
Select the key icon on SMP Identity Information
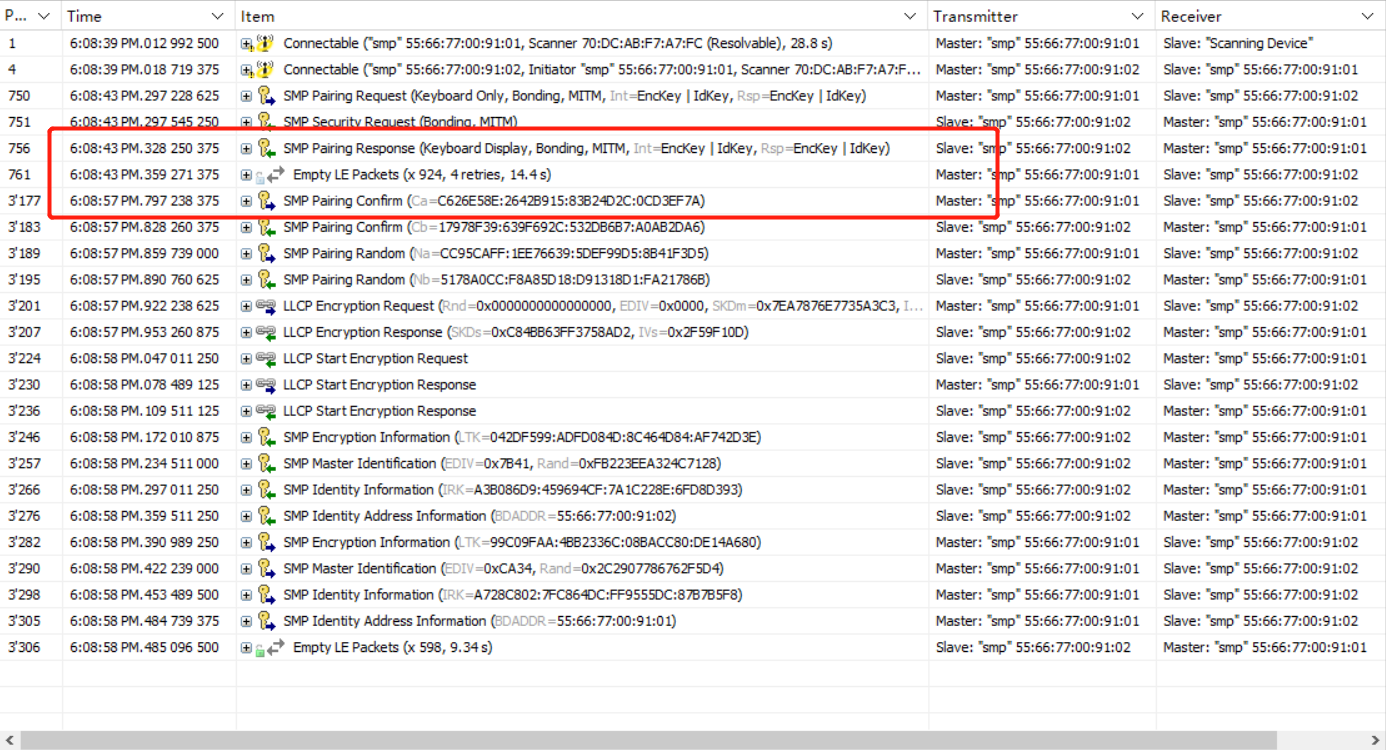point(263,489)
